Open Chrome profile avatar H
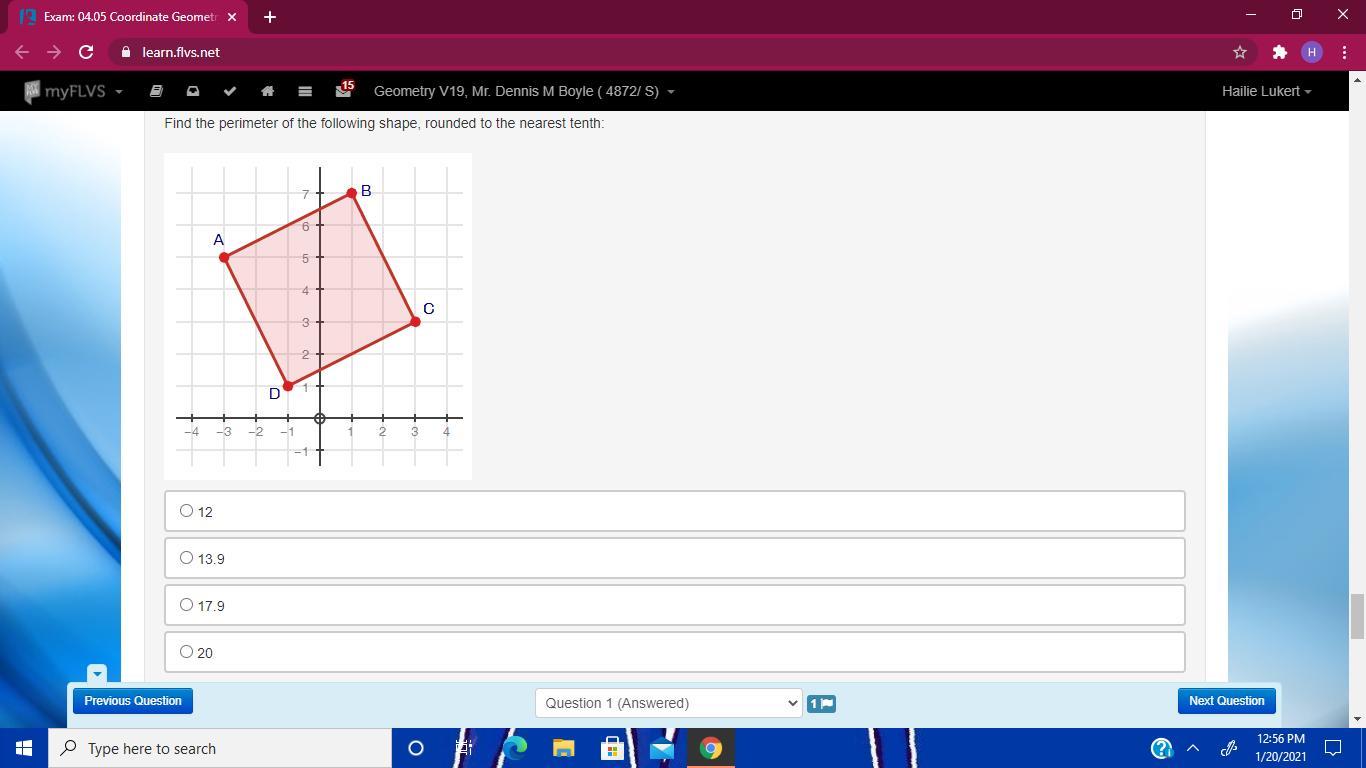This screenshot has height=768, width=1366. [1312, 52]
